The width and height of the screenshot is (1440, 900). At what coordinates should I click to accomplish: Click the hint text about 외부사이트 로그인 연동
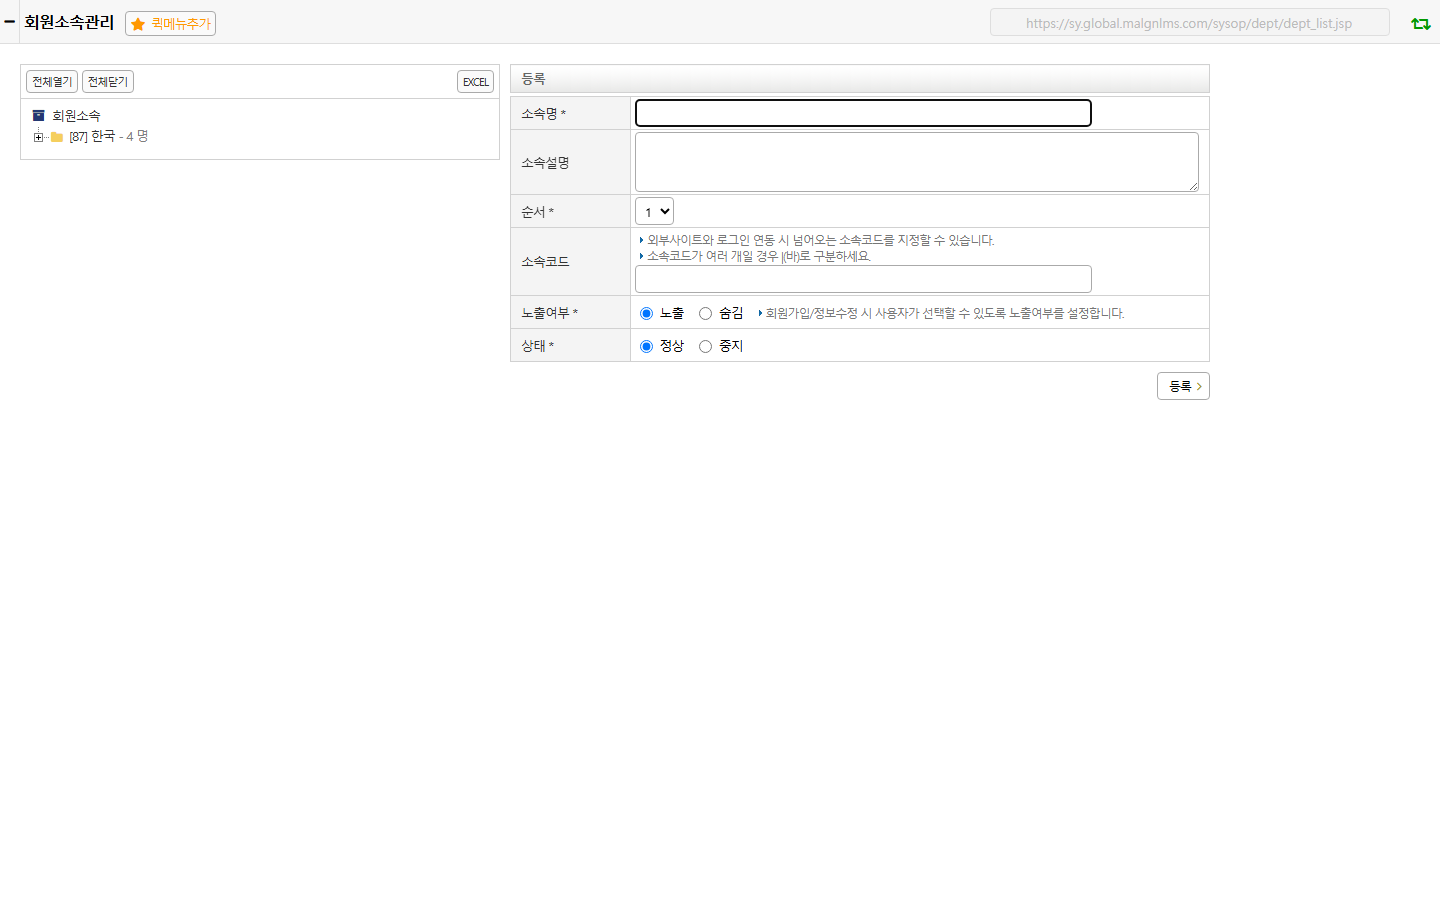820,240
